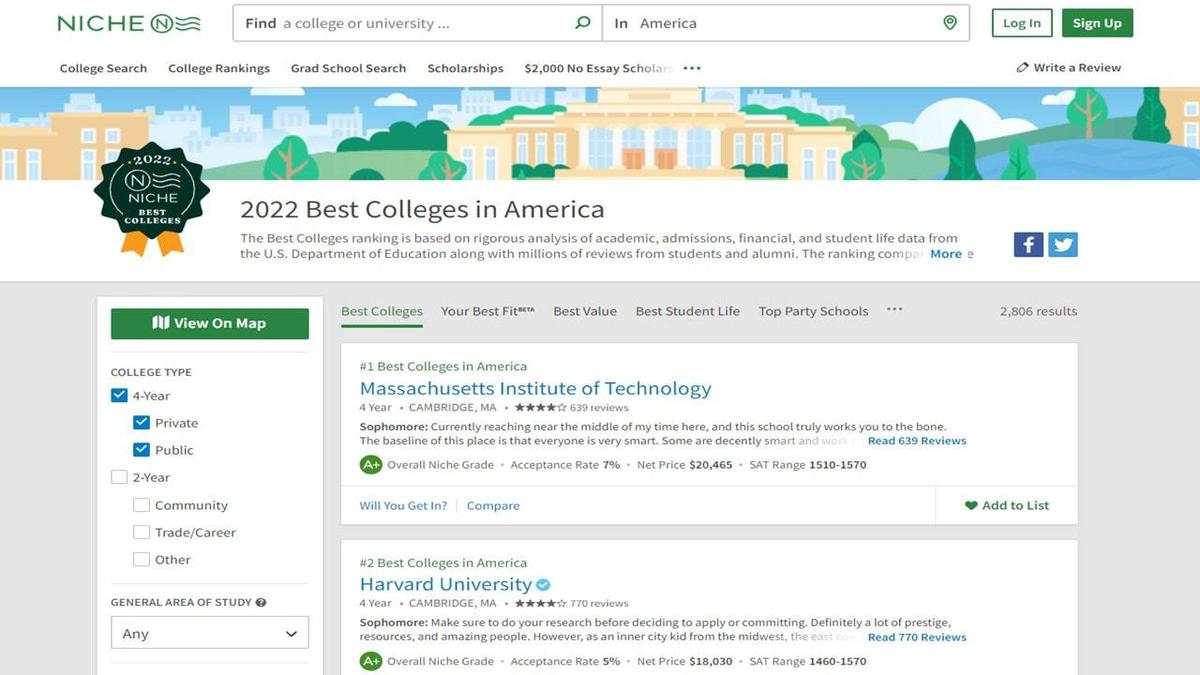Open the General Area of Study dropdown
The image size is (1200, 675).
[209, 632]
